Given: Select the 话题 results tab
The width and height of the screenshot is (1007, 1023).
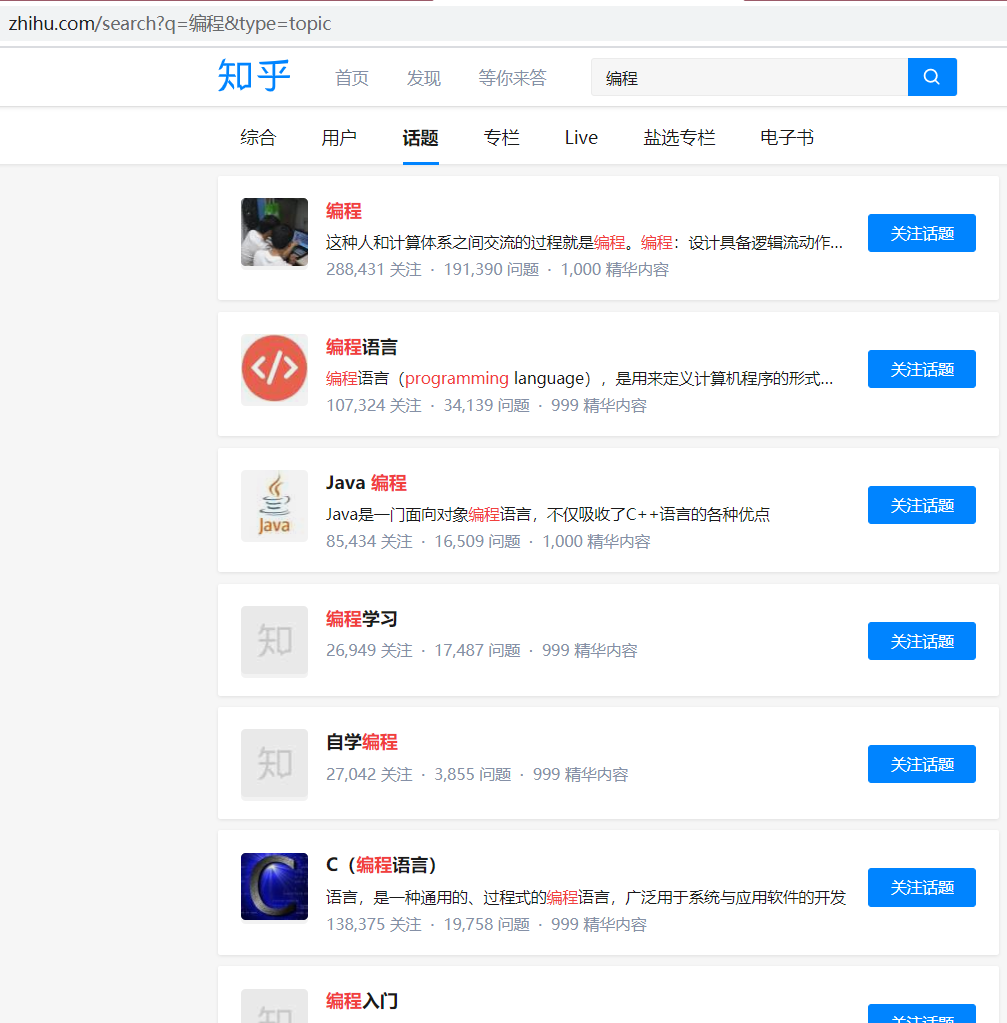Looking at the screenshot, I should (420, 138).
